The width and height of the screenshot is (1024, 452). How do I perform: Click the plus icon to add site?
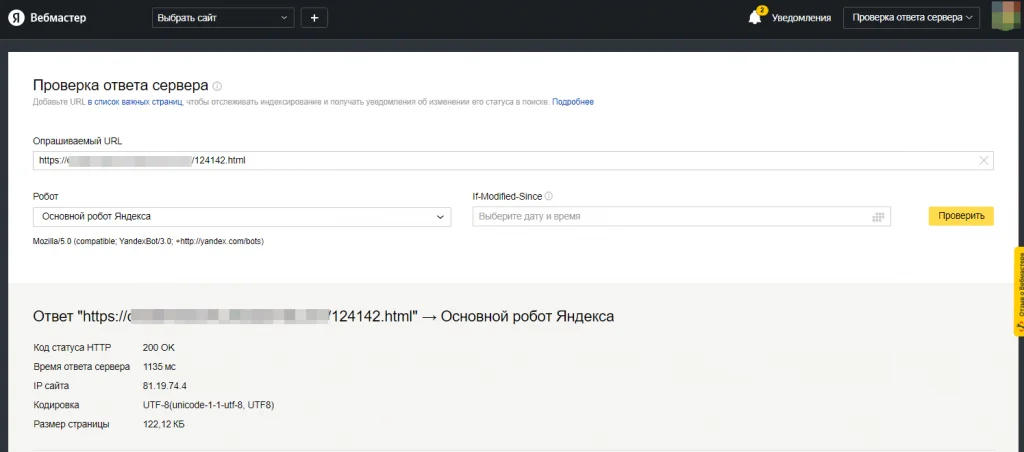pos(314,18)
